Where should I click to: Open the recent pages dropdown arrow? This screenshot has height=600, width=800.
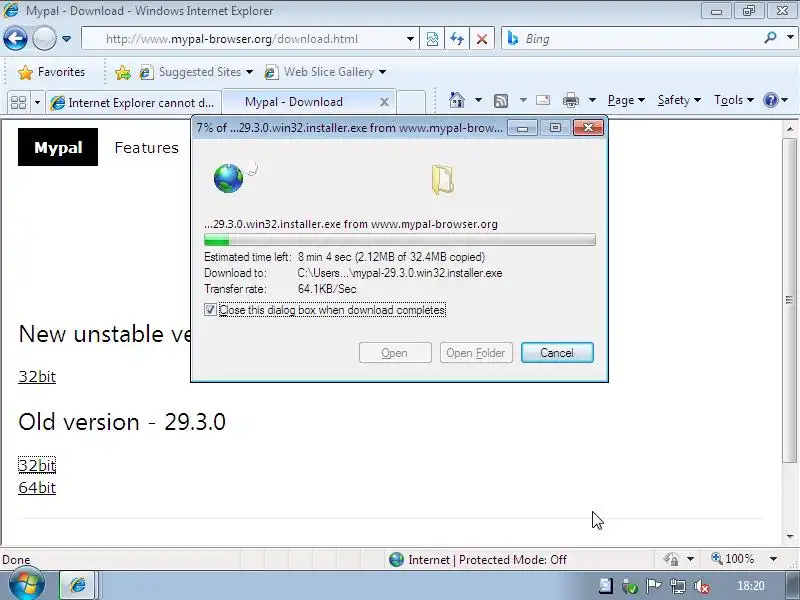click(66, 38)
